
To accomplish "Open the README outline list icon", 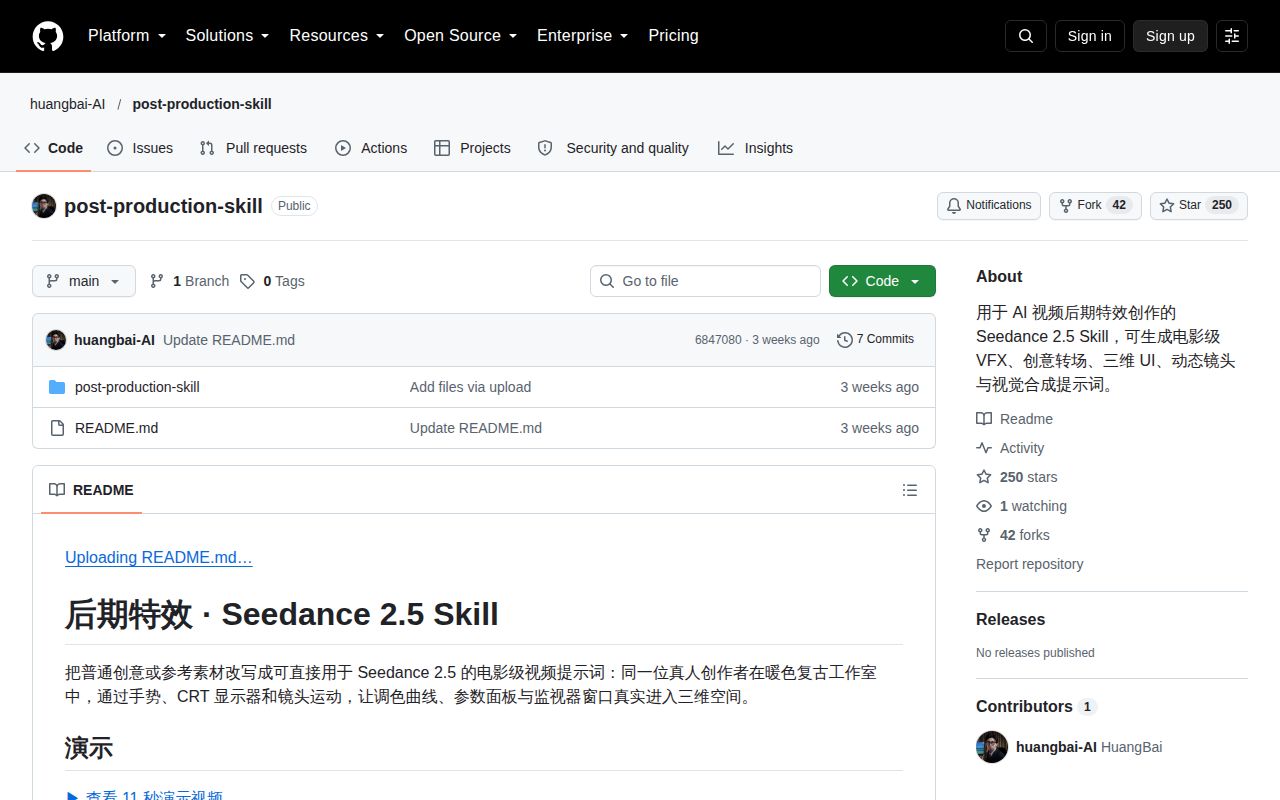I will 910,490.
